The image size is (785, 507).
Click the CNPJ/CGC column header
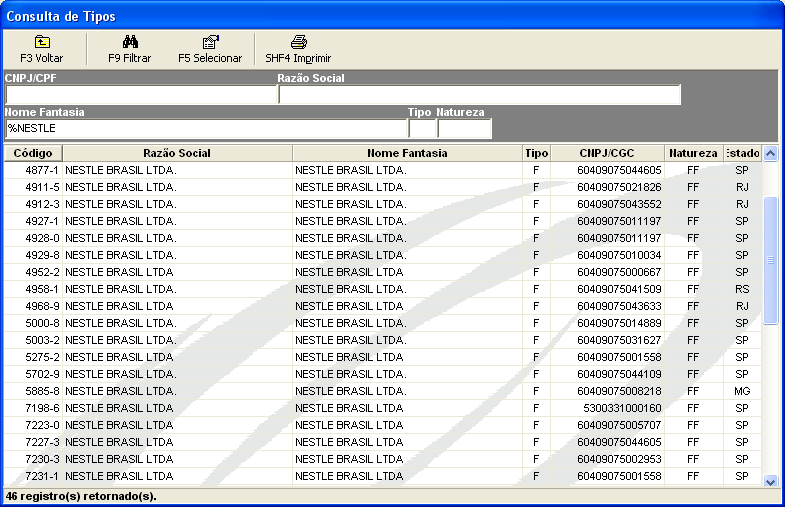pyautogui.click(x=607, y=153)
